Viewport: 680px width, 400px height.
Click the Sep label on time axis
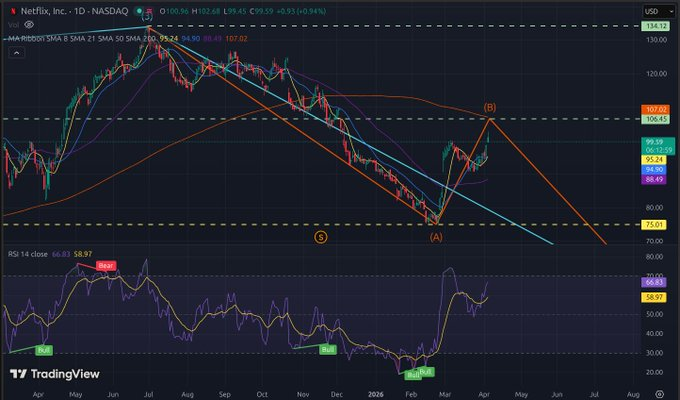(x=225, y=394)
